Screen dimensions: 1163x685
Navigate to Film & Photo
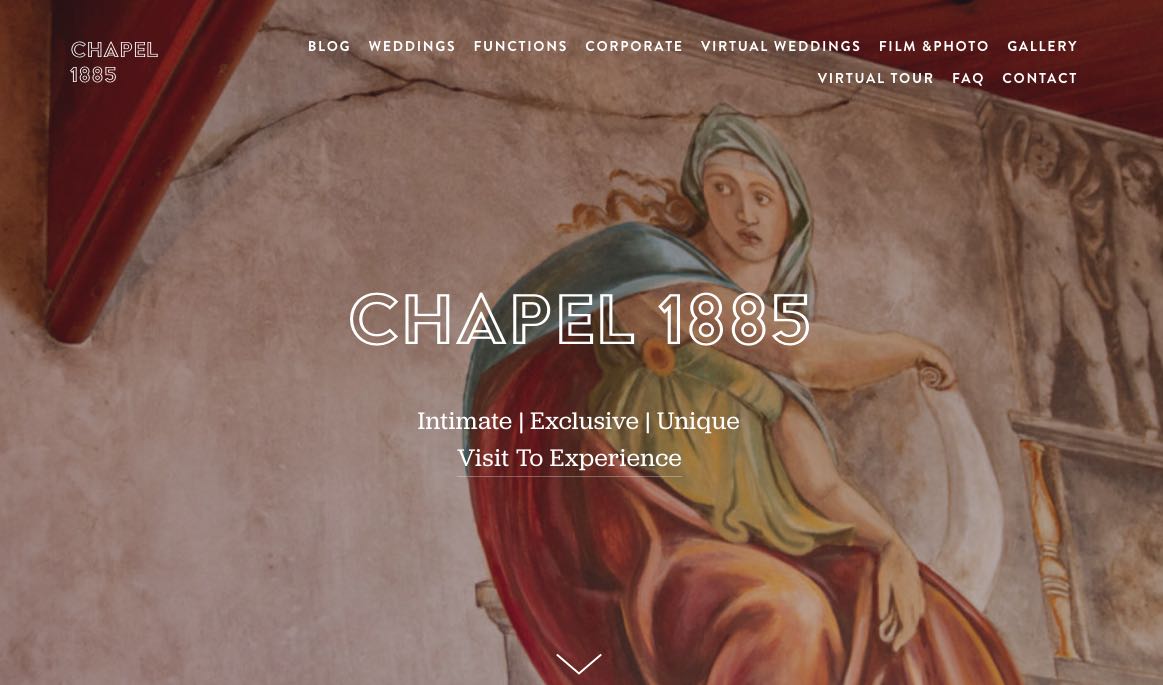pyautogui.click(x=933, y=46)
